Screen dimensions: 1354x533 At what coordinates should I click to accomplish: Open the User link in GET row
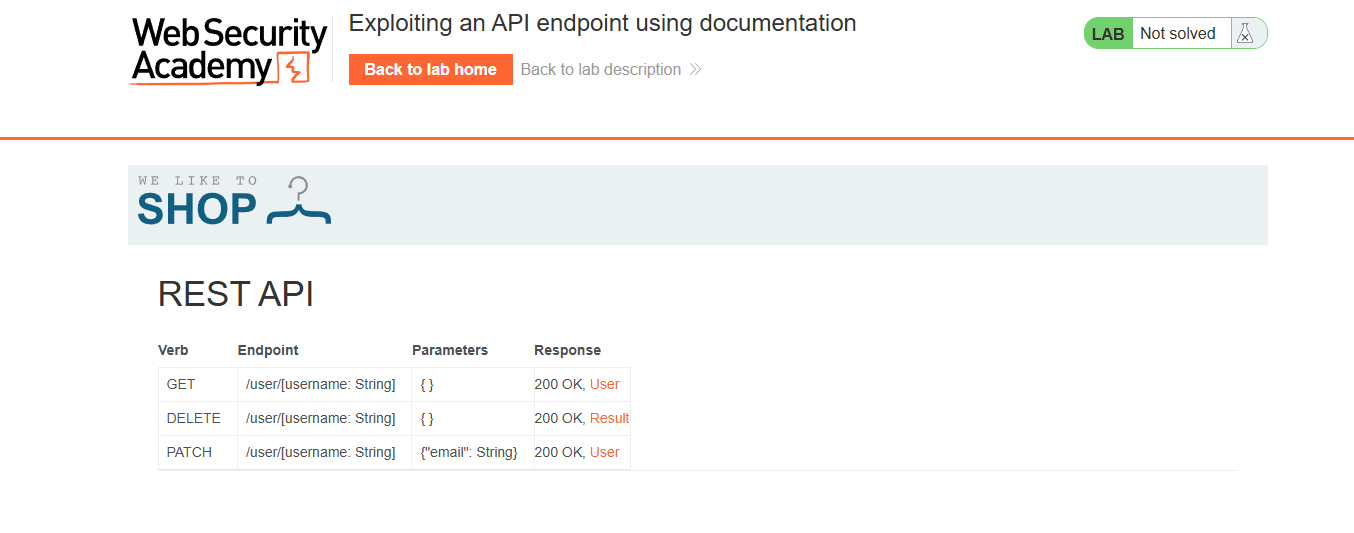click(x=604, y=384)
